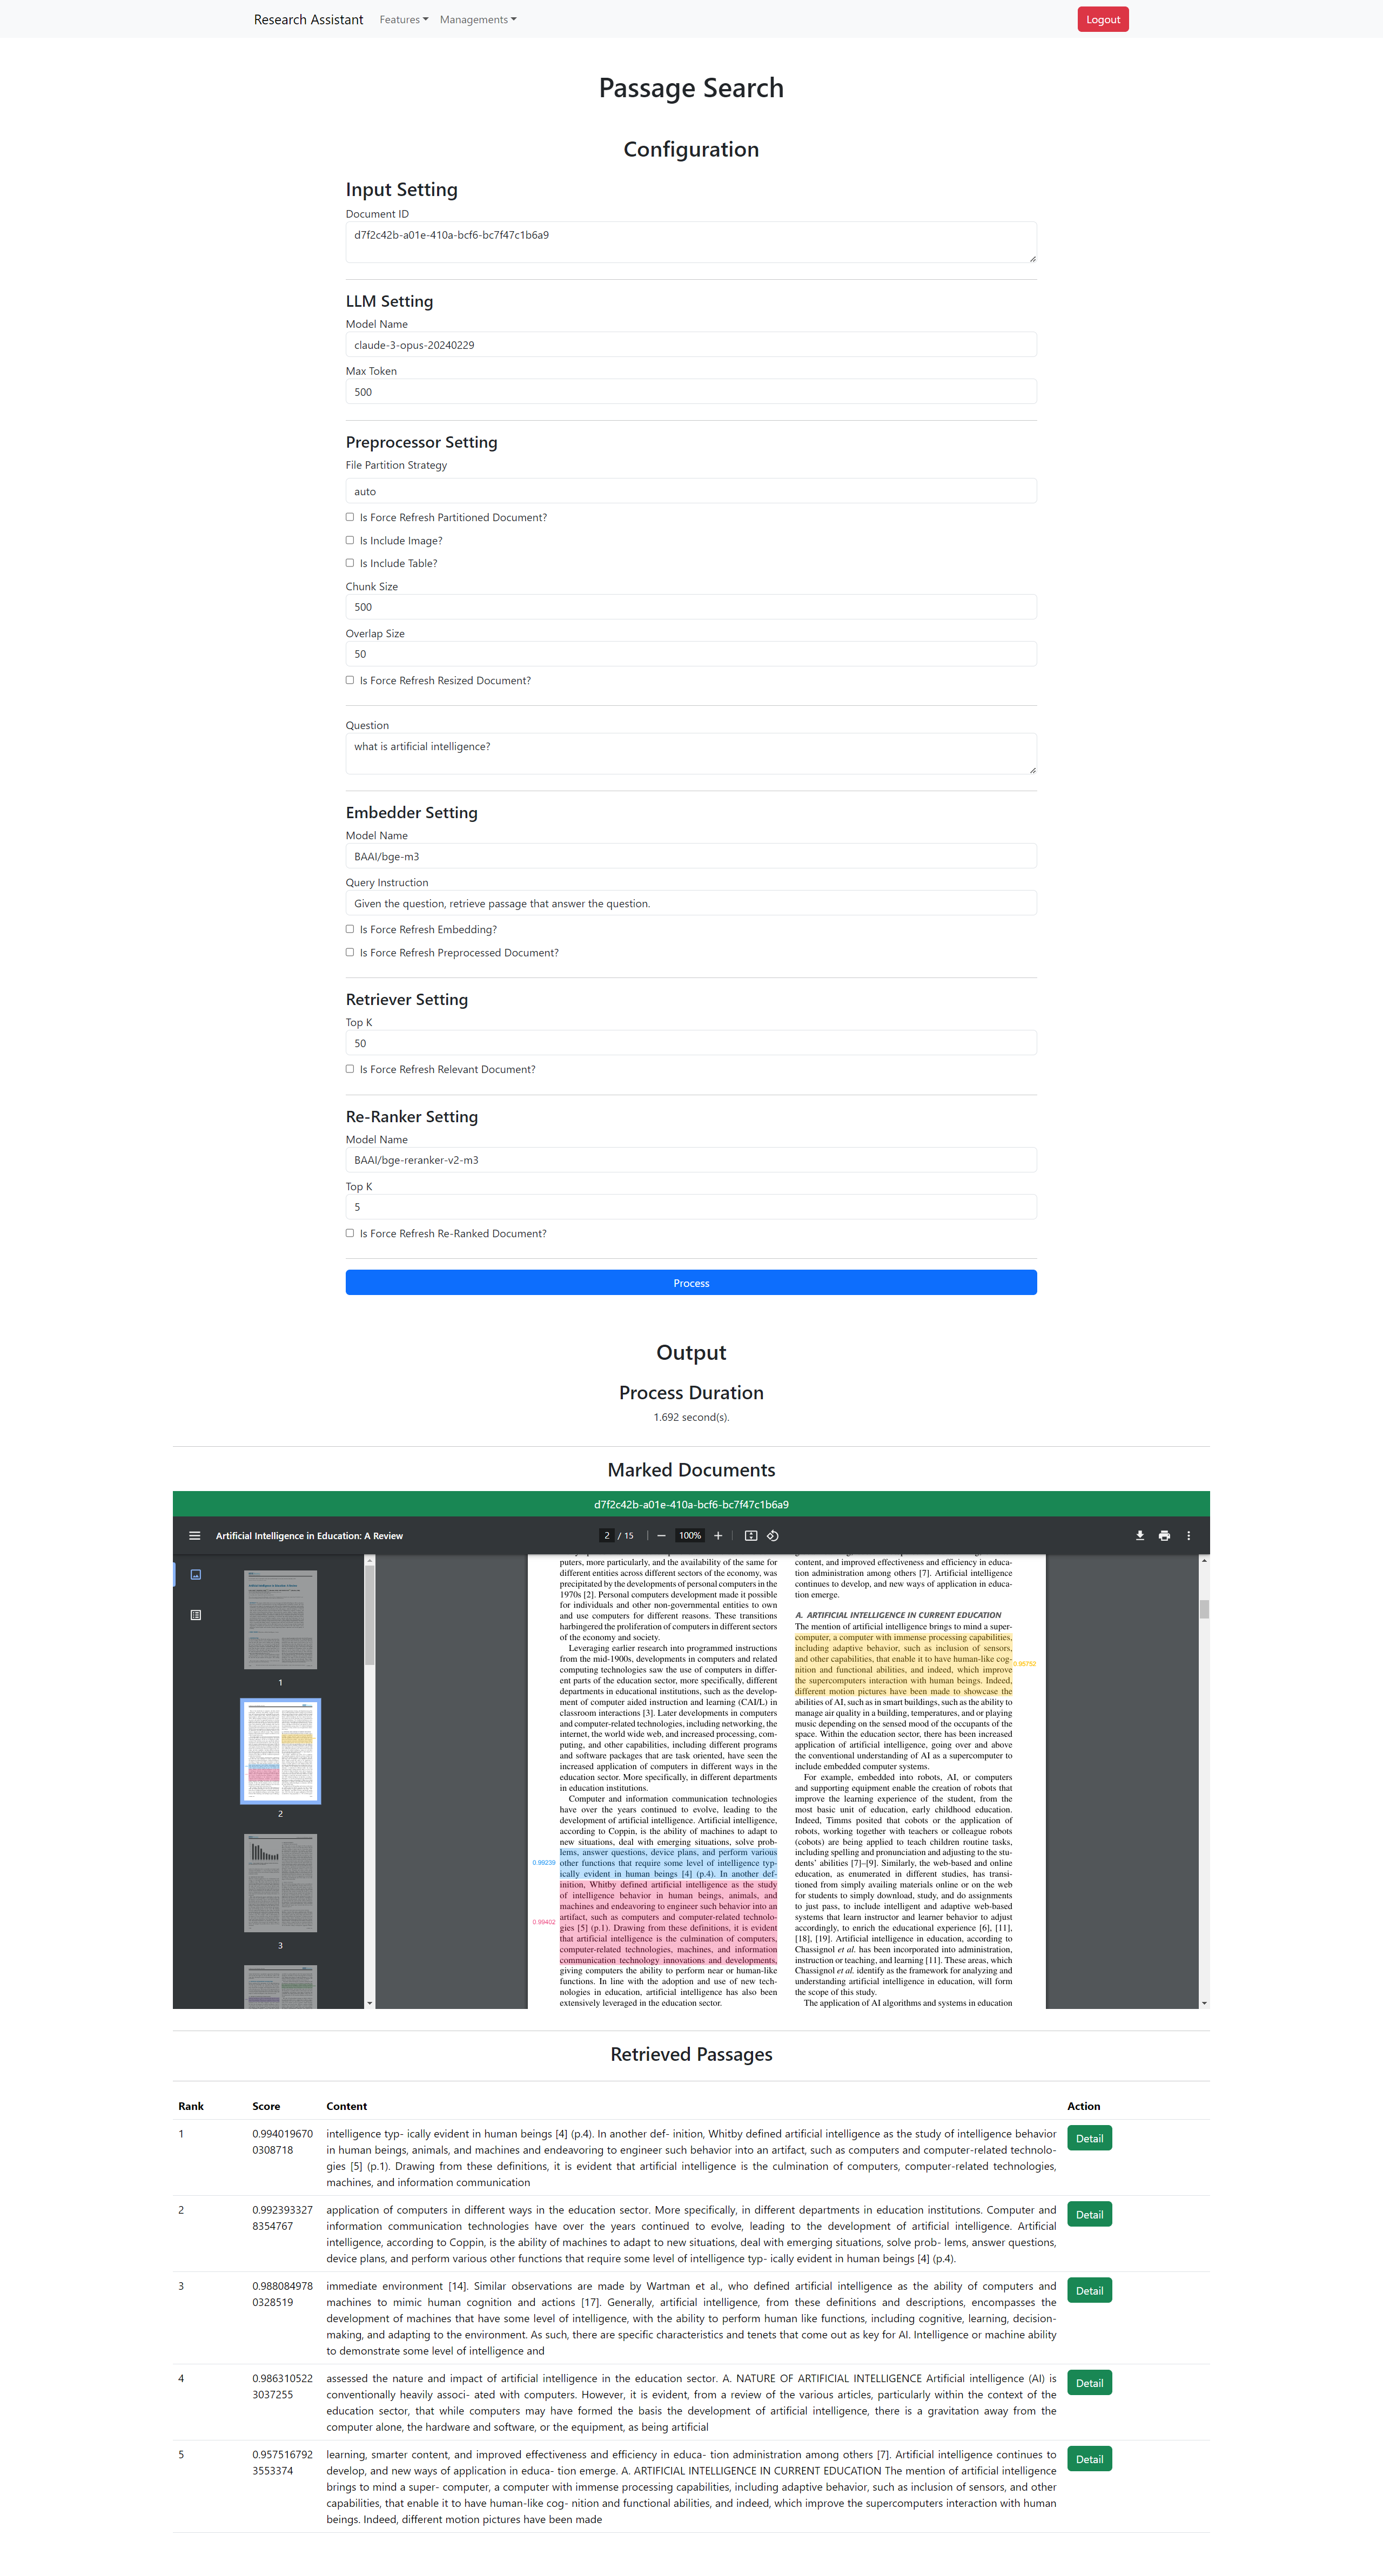The width and height of the screenshot is (1383, 2576).
Task: Open Detail for rank 2 passage
Action: click(x=1089, y=2214)
